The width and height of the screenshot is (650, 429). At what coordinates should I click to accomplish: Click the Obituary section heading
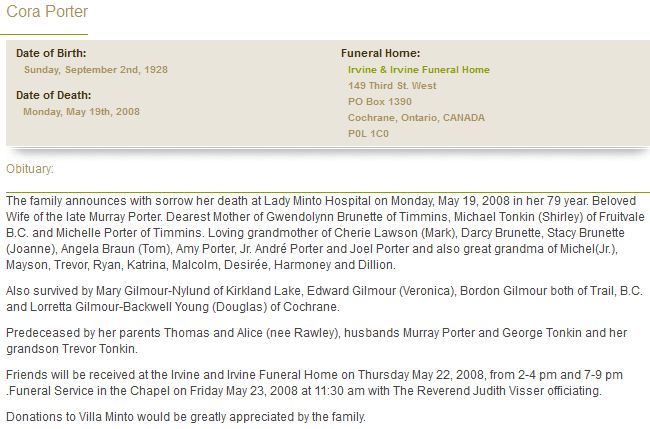[x=30, y=168]
